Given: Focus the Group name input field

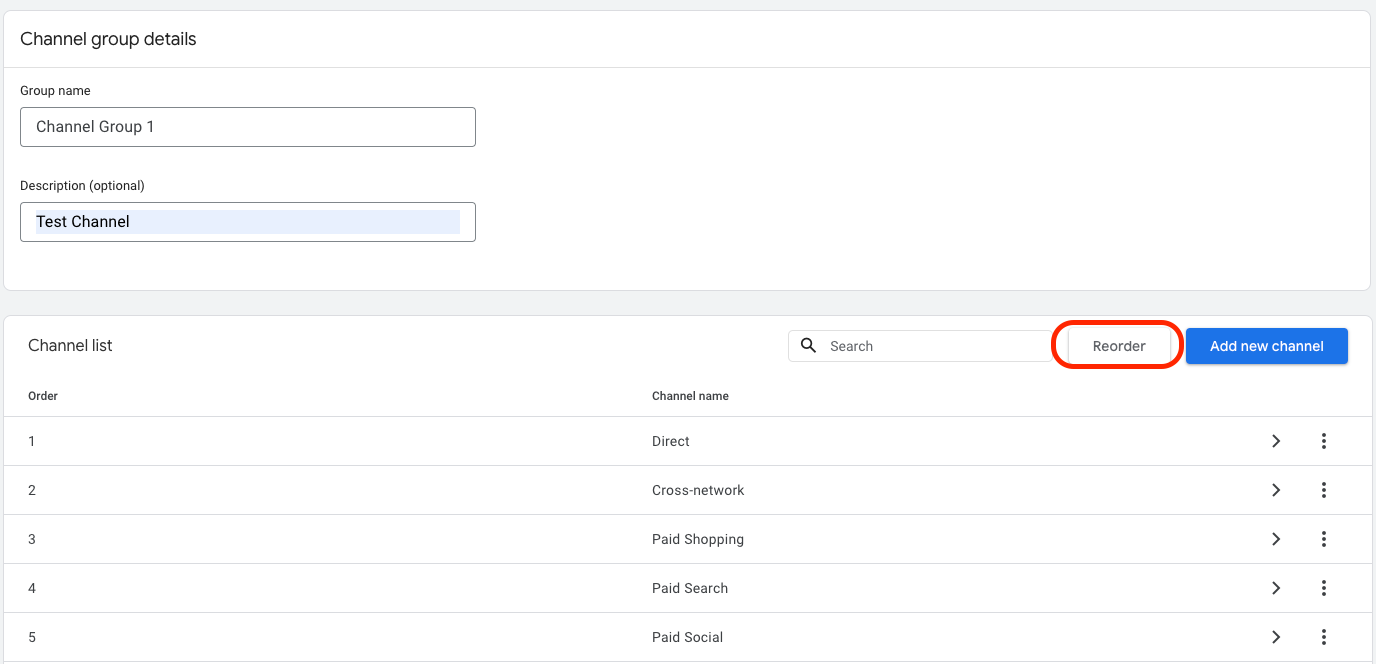Looking at the screenshot, I should (x=248, y=127).
